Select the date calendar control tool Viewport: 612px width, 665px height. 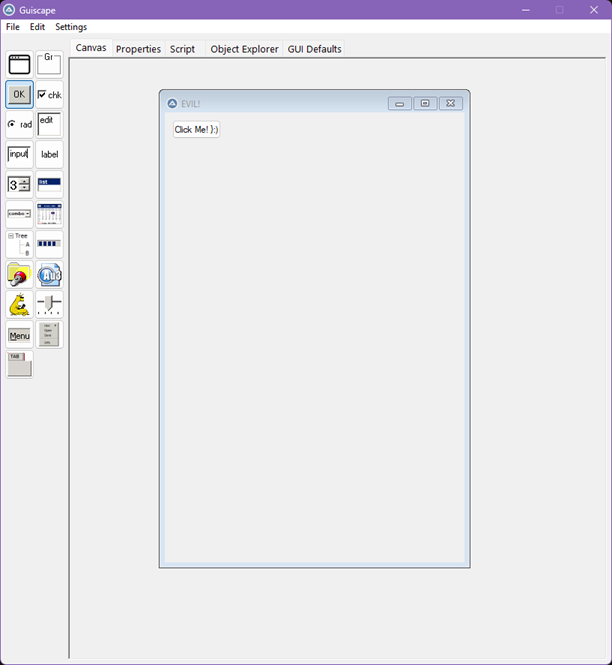point(49,215)
